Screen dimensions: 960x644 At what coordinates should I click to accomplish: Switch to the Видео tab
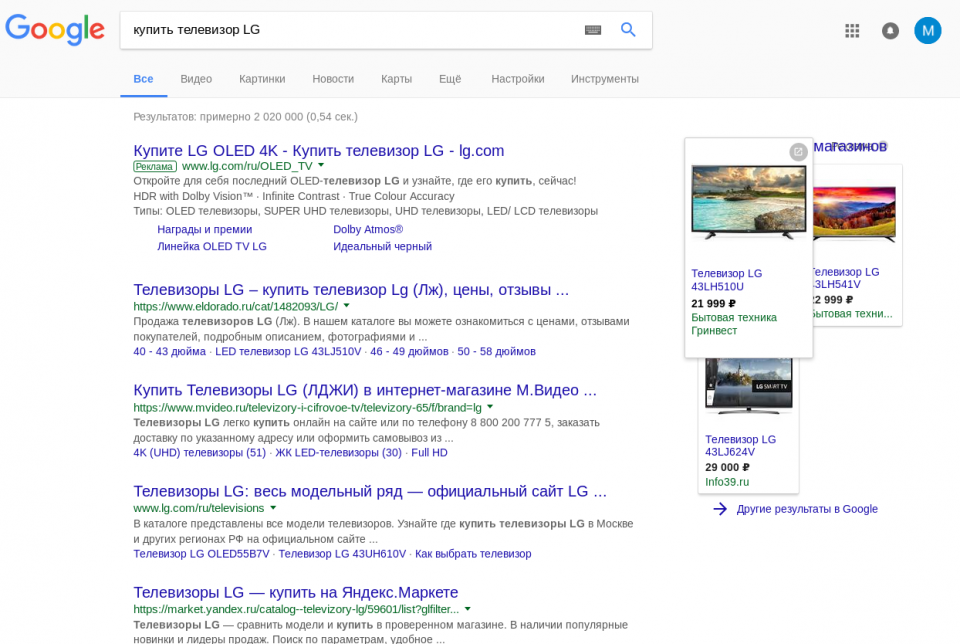click(x=196, y=79)
